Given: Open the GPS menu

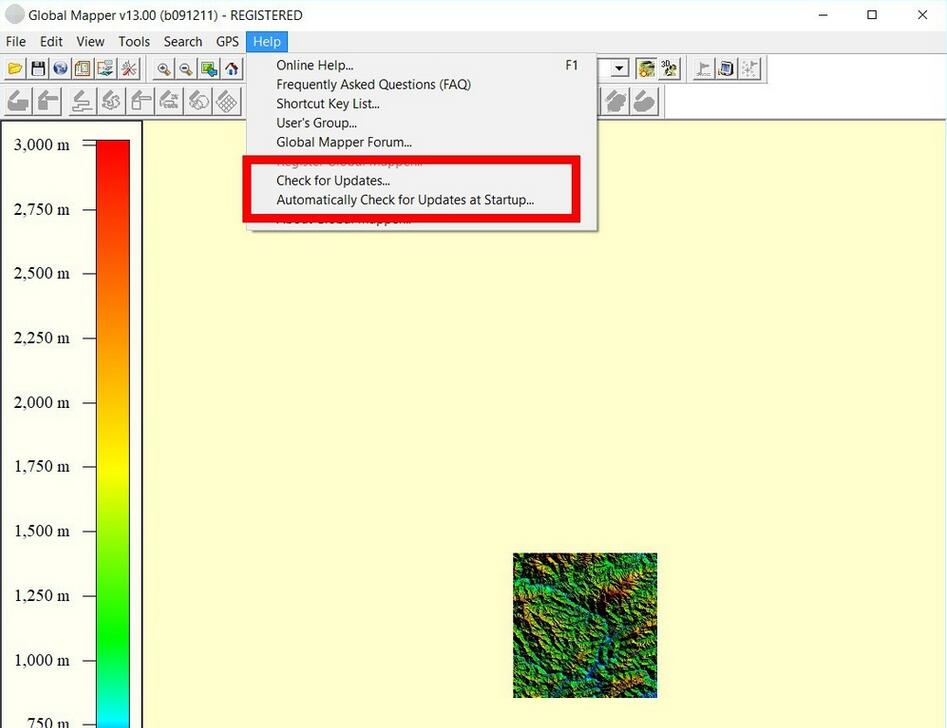Looking at the screenshot, I should point(226,41).
